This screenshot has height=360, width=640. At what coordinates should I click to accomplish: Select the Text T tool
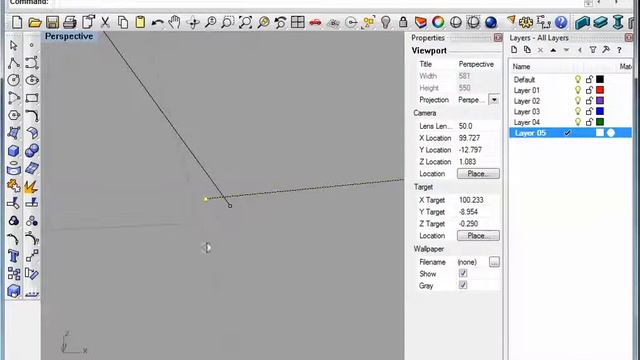[x=13, y=256]
